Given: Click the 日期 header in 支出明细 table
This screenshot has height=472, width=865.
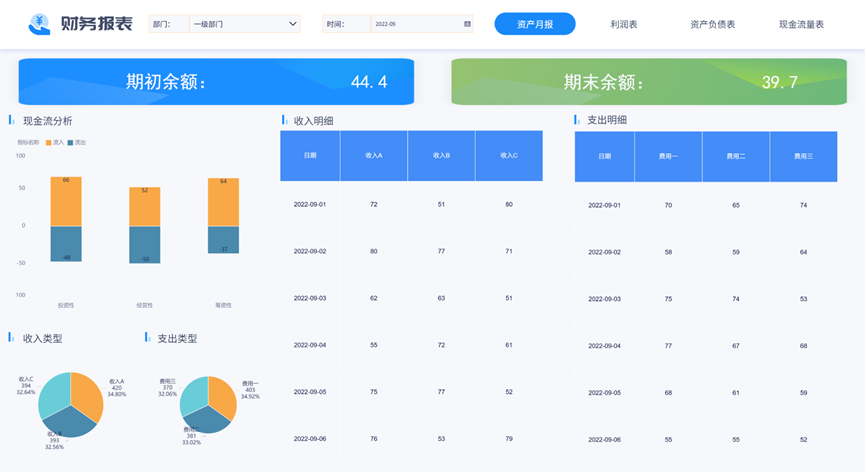Looking at the screenshot, I should click(605, 157).
